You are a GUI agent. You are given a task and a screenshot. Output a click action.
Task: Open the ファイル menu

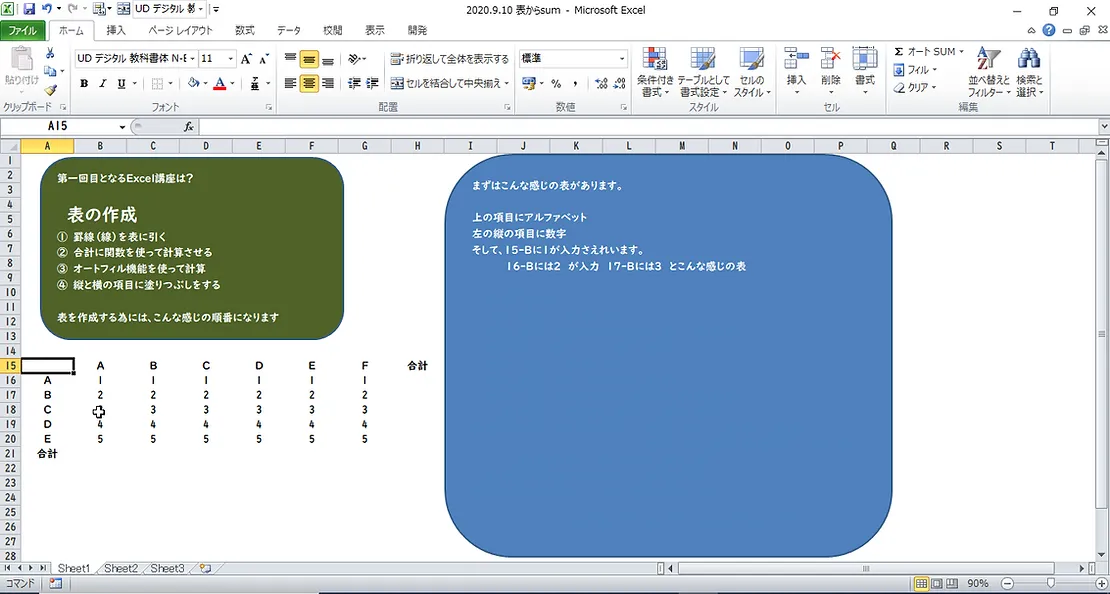click(22, 29)
